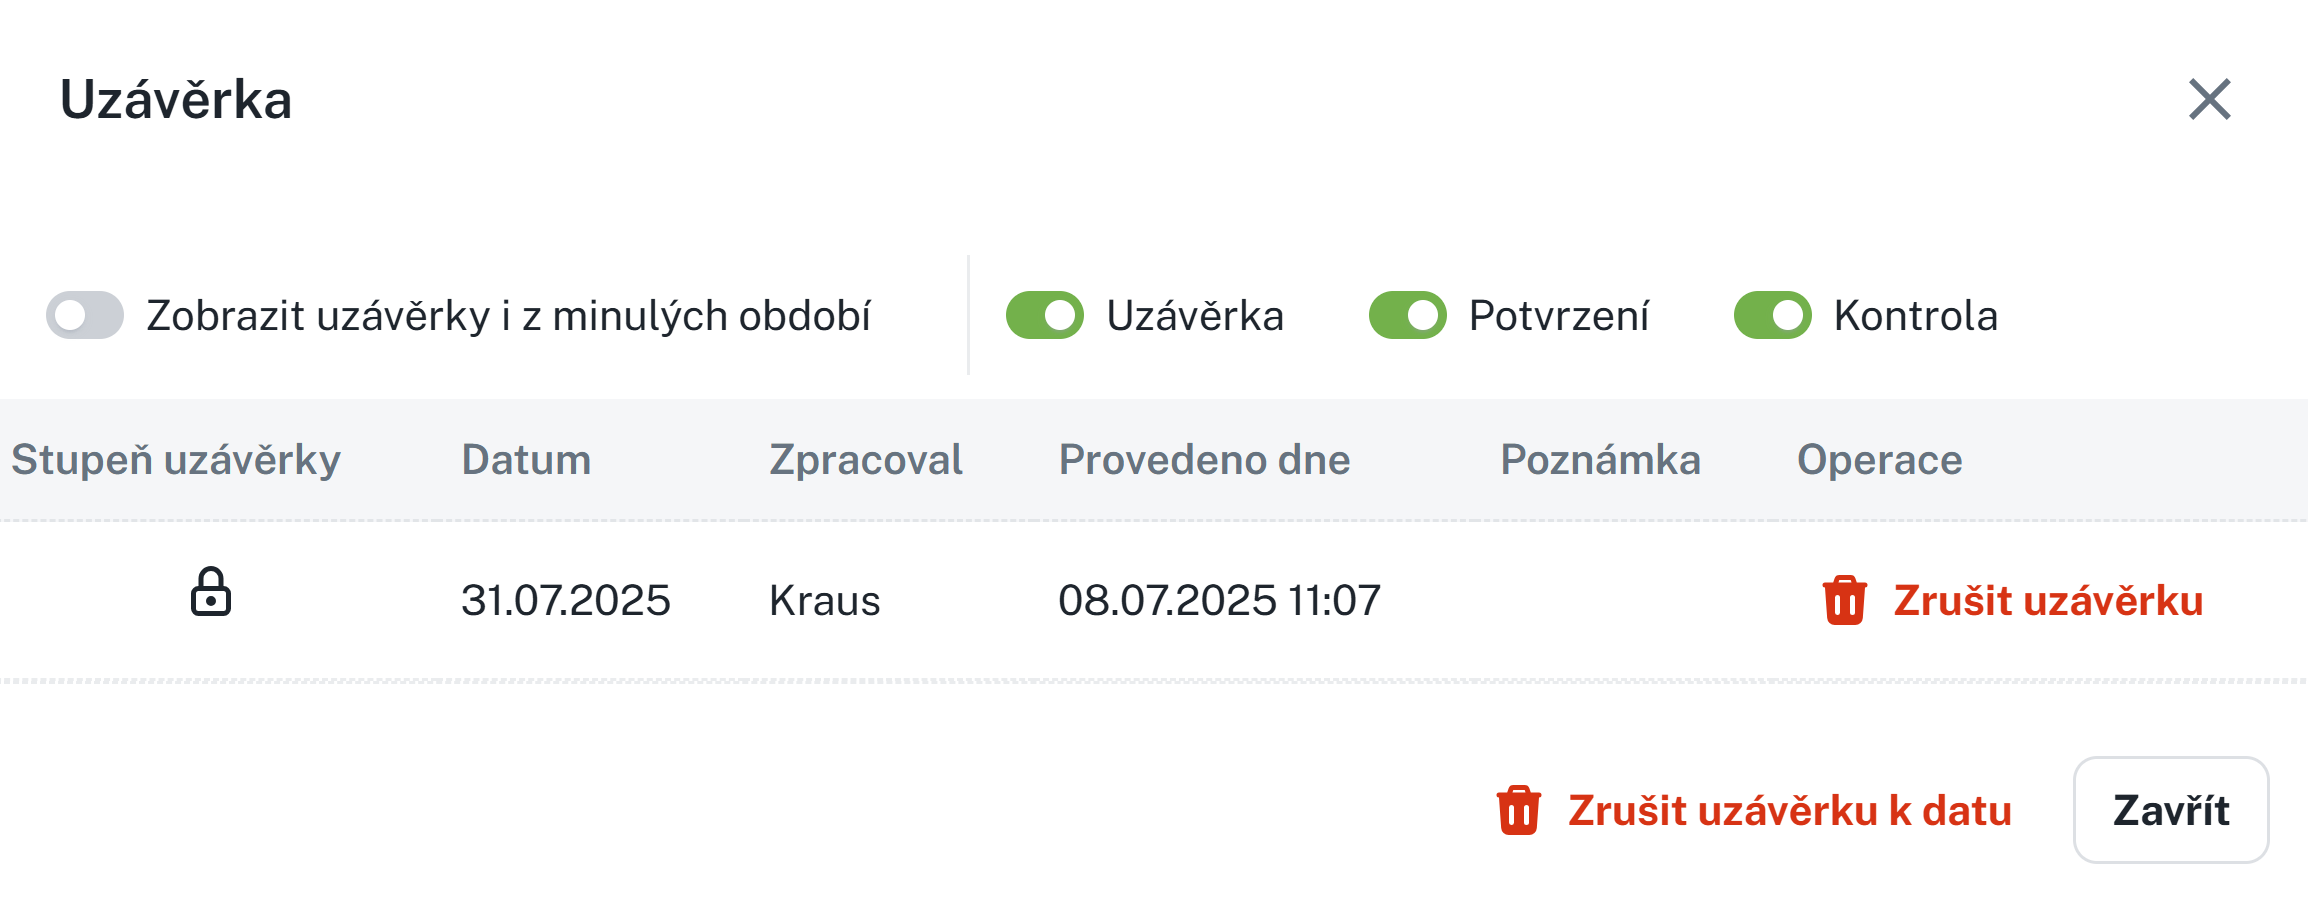Image resolution: width=2308 pixels, height=921 pixels.
Task: Click the red trash icon beside Zrušit uzávěrku
Action: click(1844, 601)
